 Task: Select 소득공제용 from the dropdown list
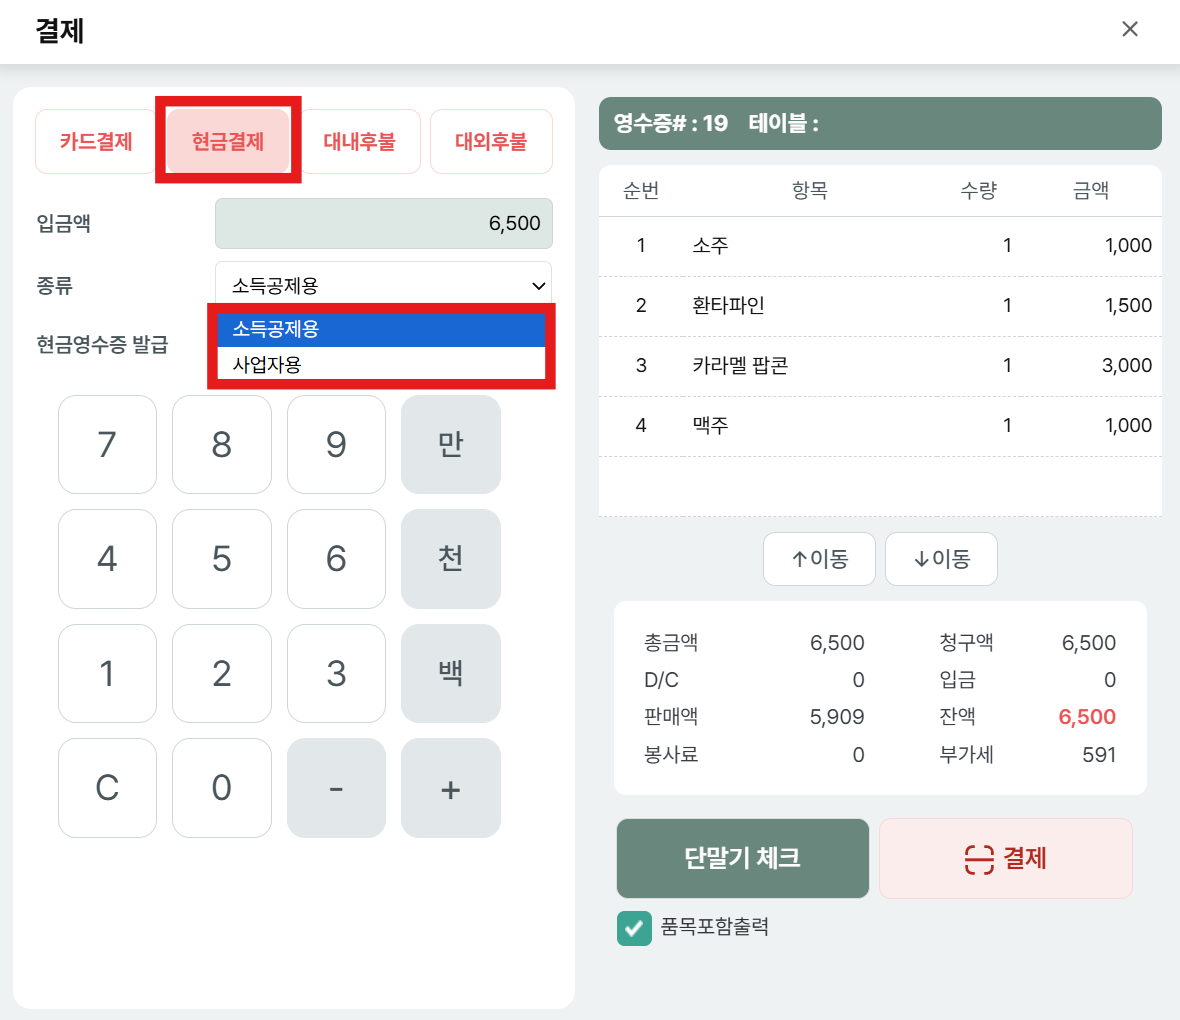(x=380, y=329)
